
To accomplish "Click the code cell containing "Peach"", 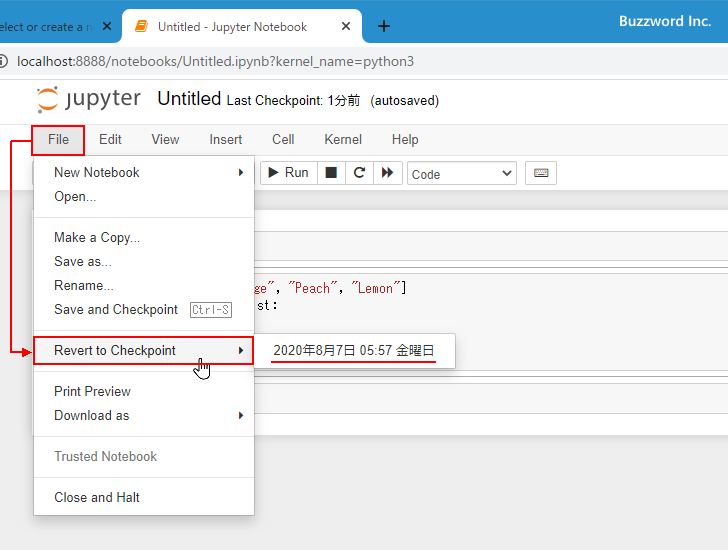I will click(x=491, y=322).
